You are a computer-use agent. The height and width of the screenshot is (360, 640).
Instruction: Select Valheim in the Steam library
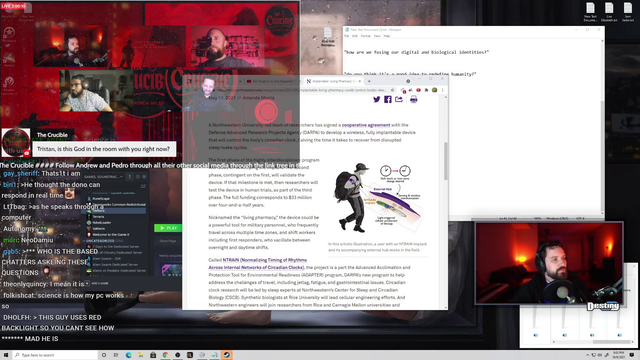(x=98, y=229)
